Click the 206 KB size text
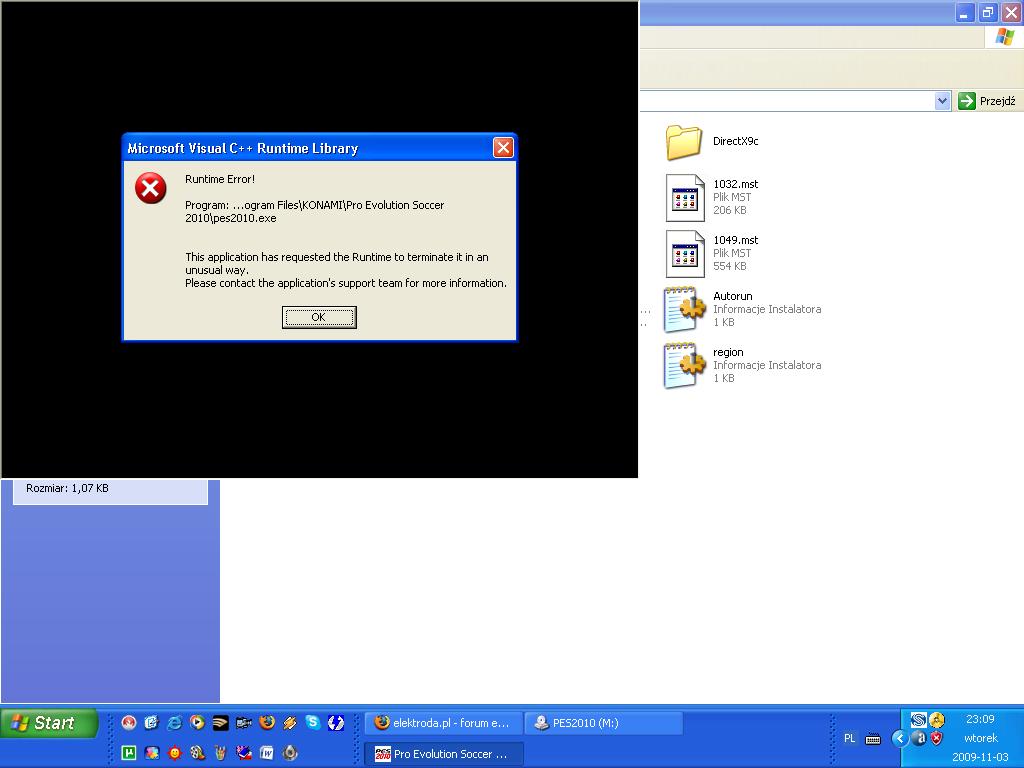The height and width of the screenshot is (768, 1024). point(729,210)
